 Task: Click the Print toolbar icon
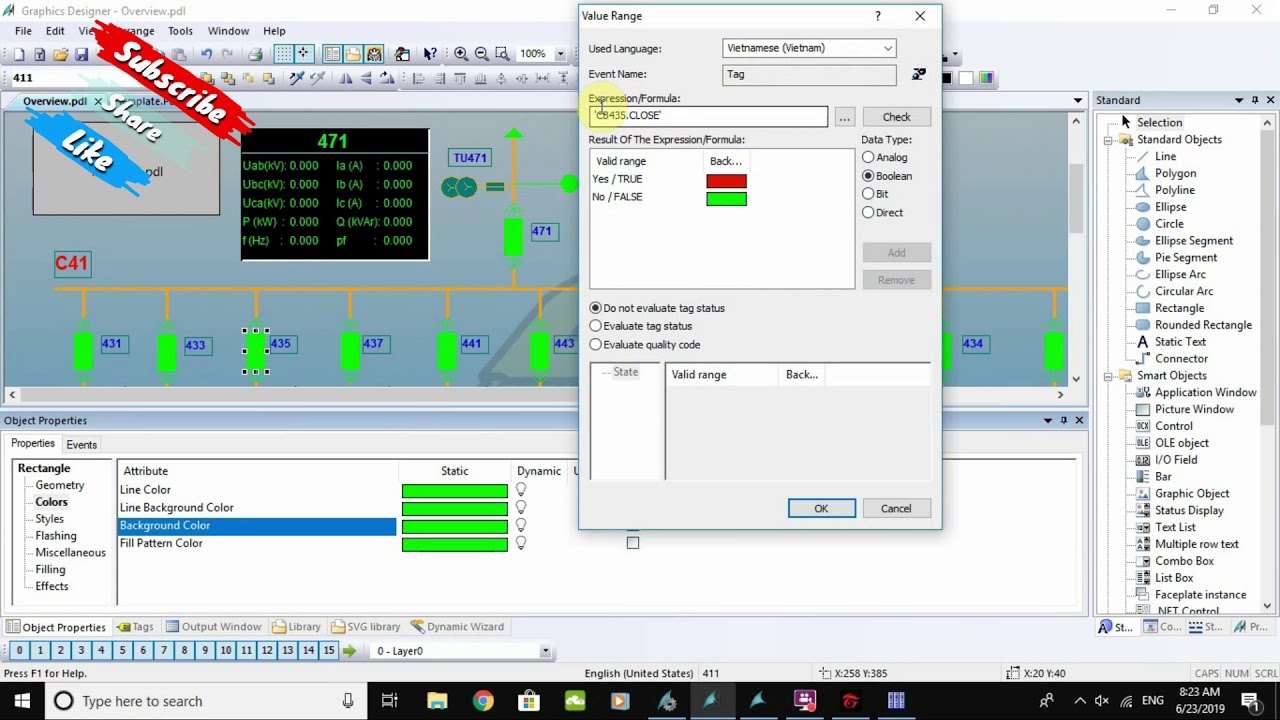(255, 54)
